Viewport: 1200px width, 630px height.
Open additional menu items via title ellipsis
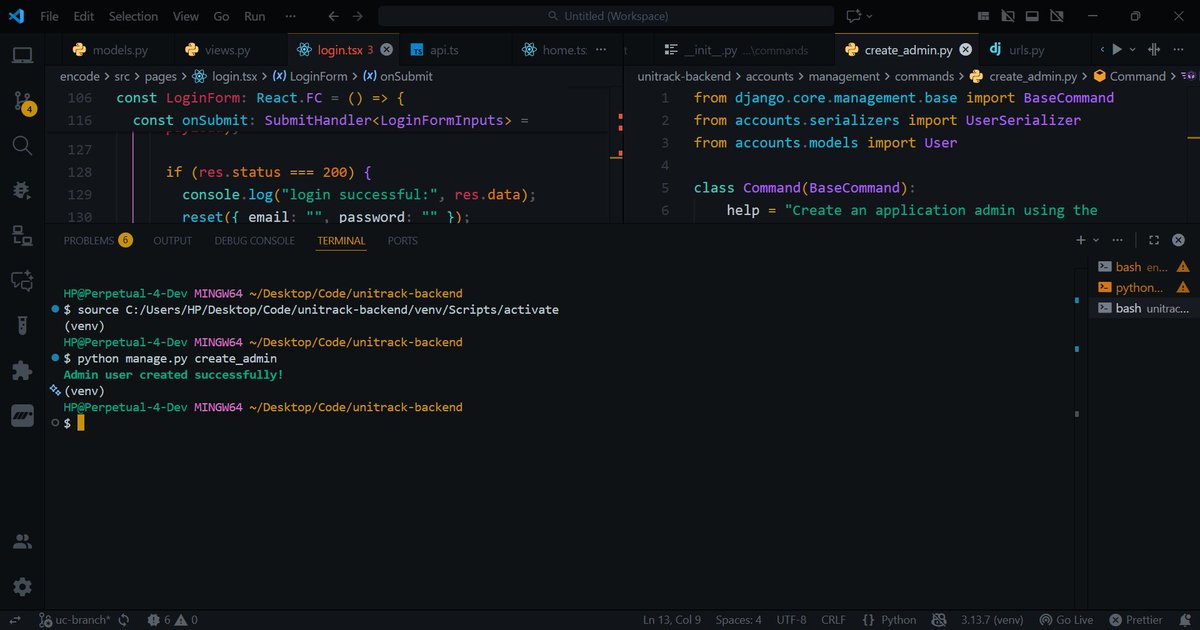(291, 16)
